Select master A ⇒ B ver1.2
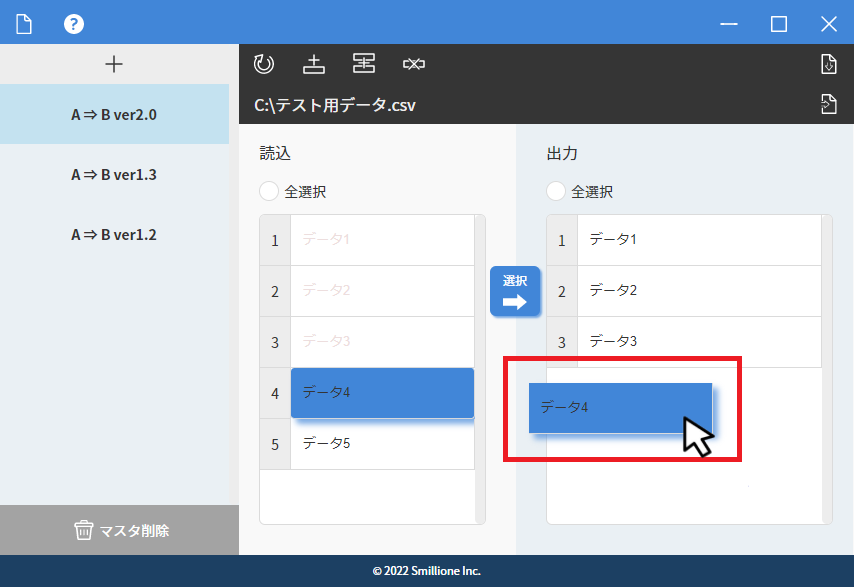 114,235
